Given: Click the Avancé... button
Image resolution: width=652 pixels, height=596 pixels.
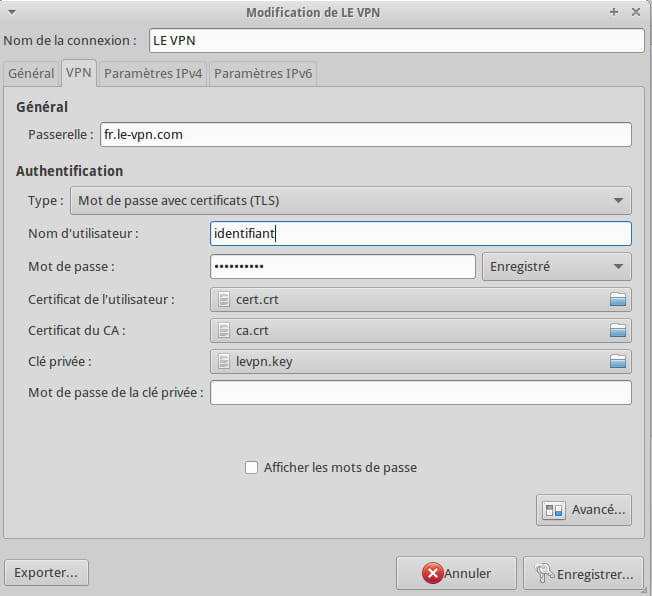Looking at the screenshot, I should pyautogui.click(x=584, y=510).
